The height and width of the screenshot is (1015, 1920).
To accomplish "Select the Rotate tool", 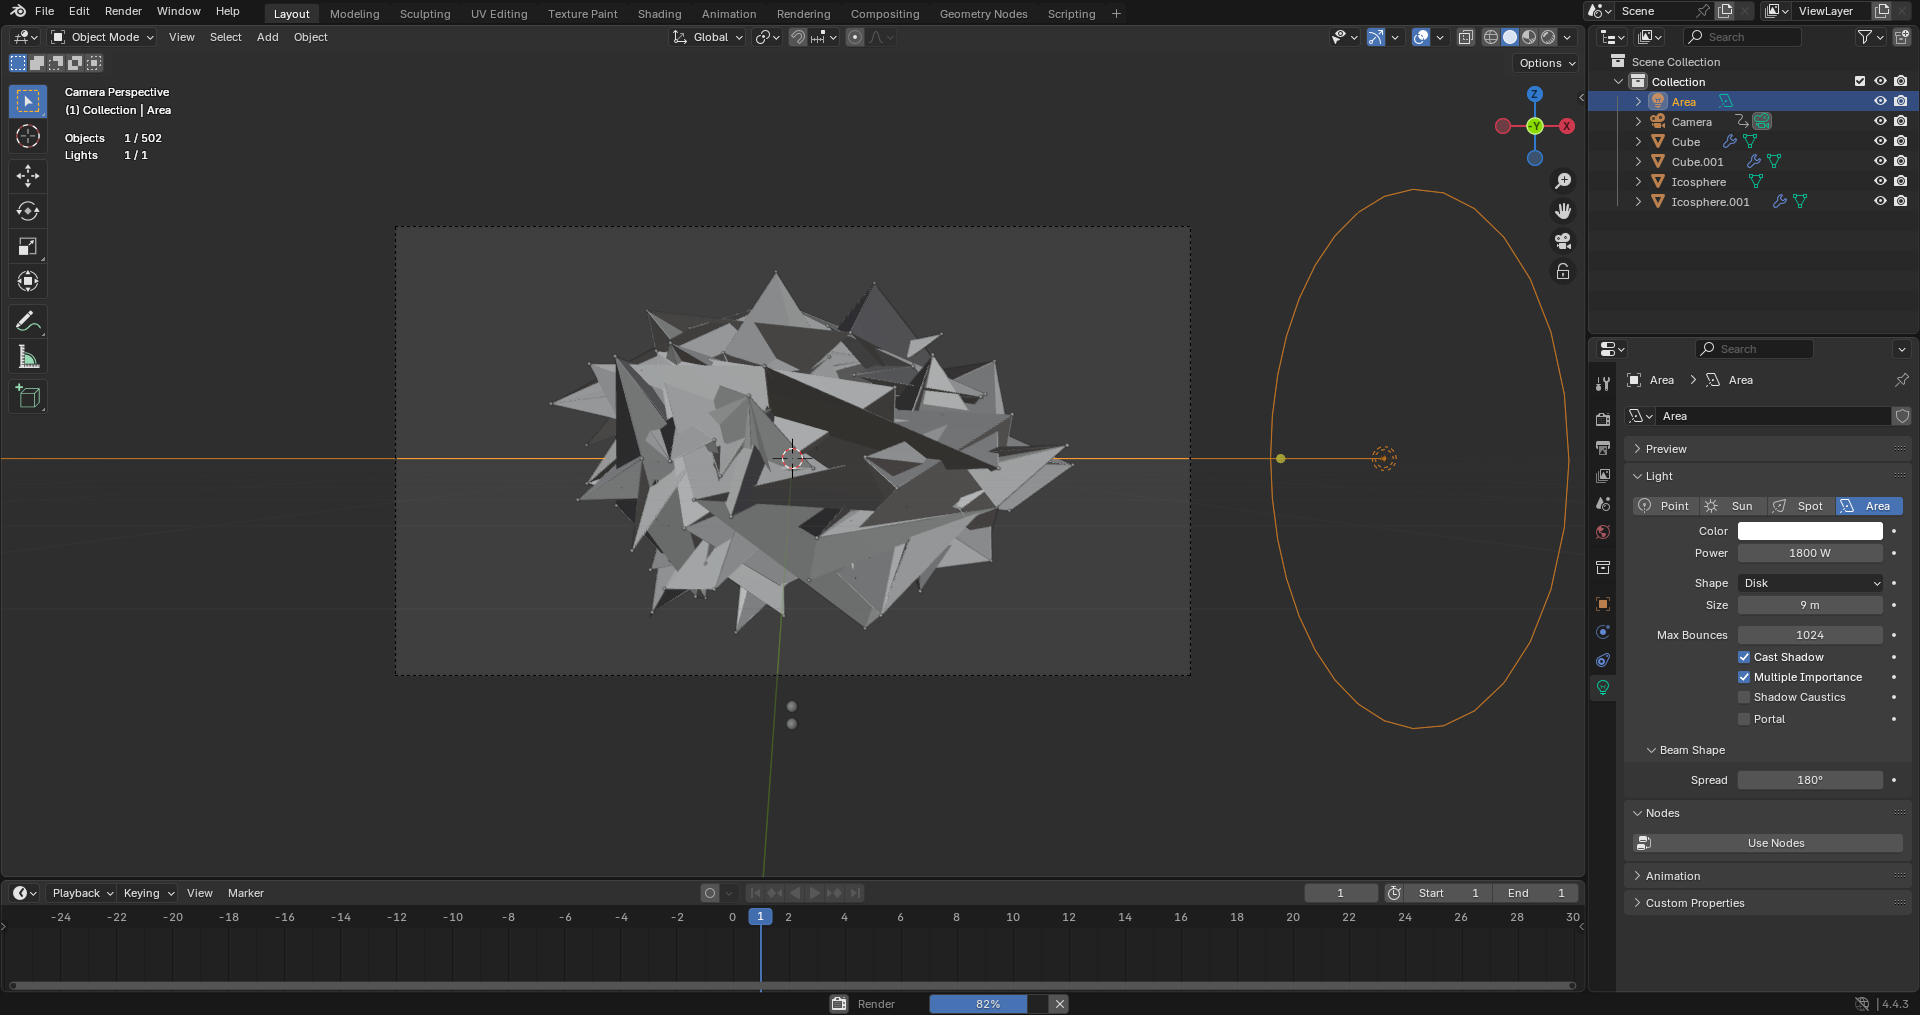I will pyautogui.click(x=28, y=211).
